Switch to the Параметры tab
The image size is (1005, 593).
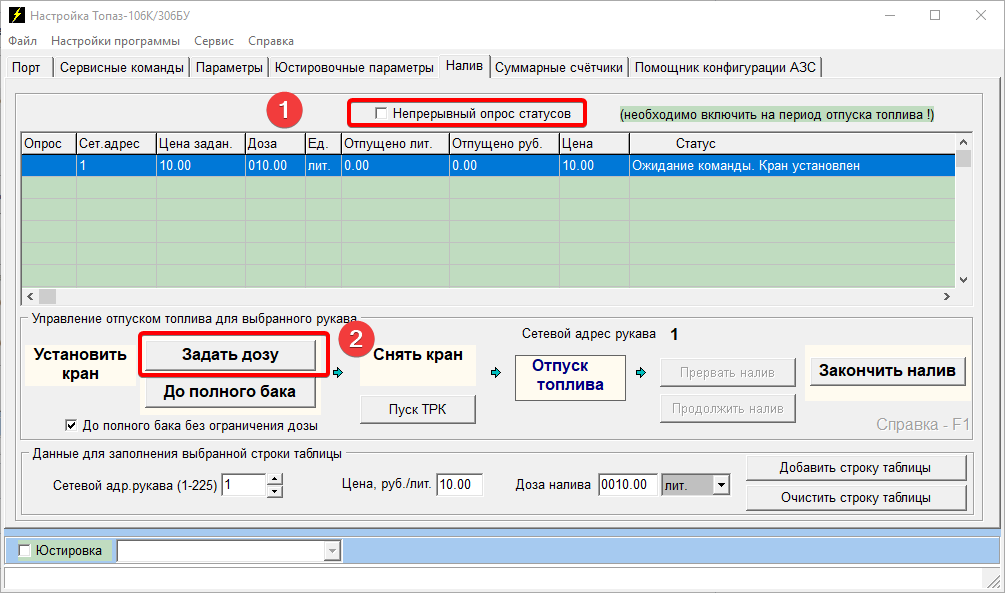pyautogui.click(x=229, y=67)
